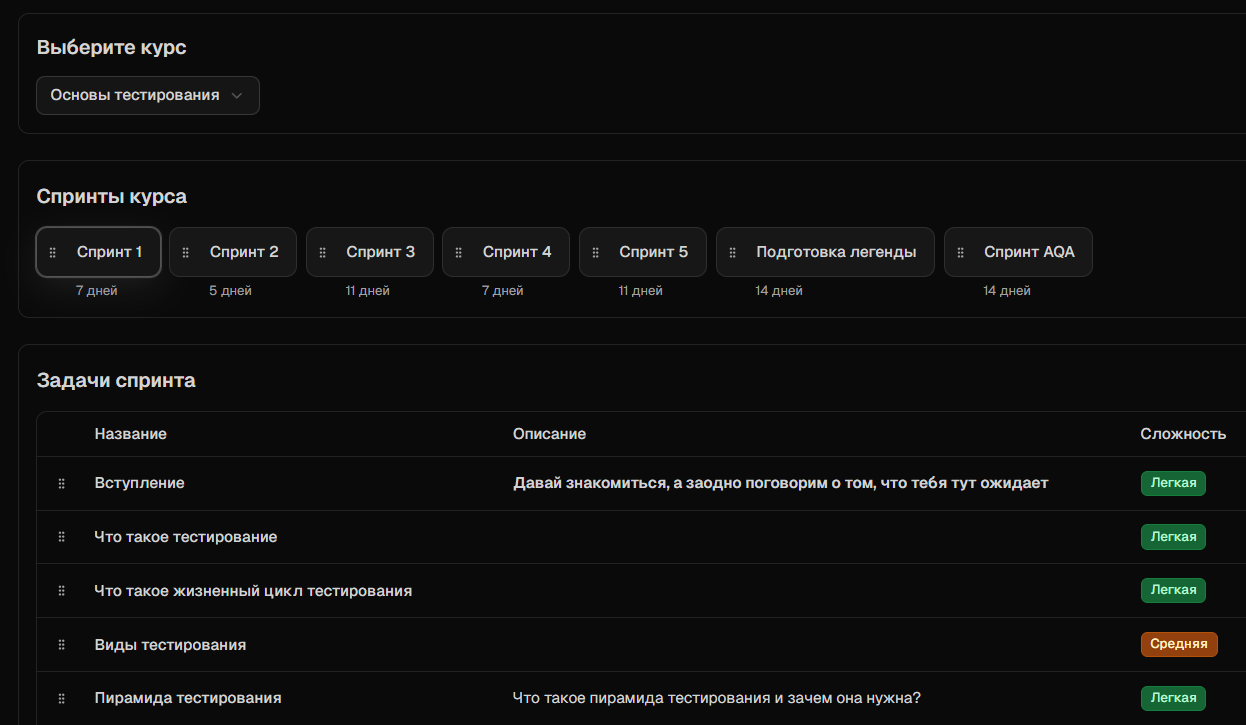Click drag handle of Вступление row

[61, 484]
